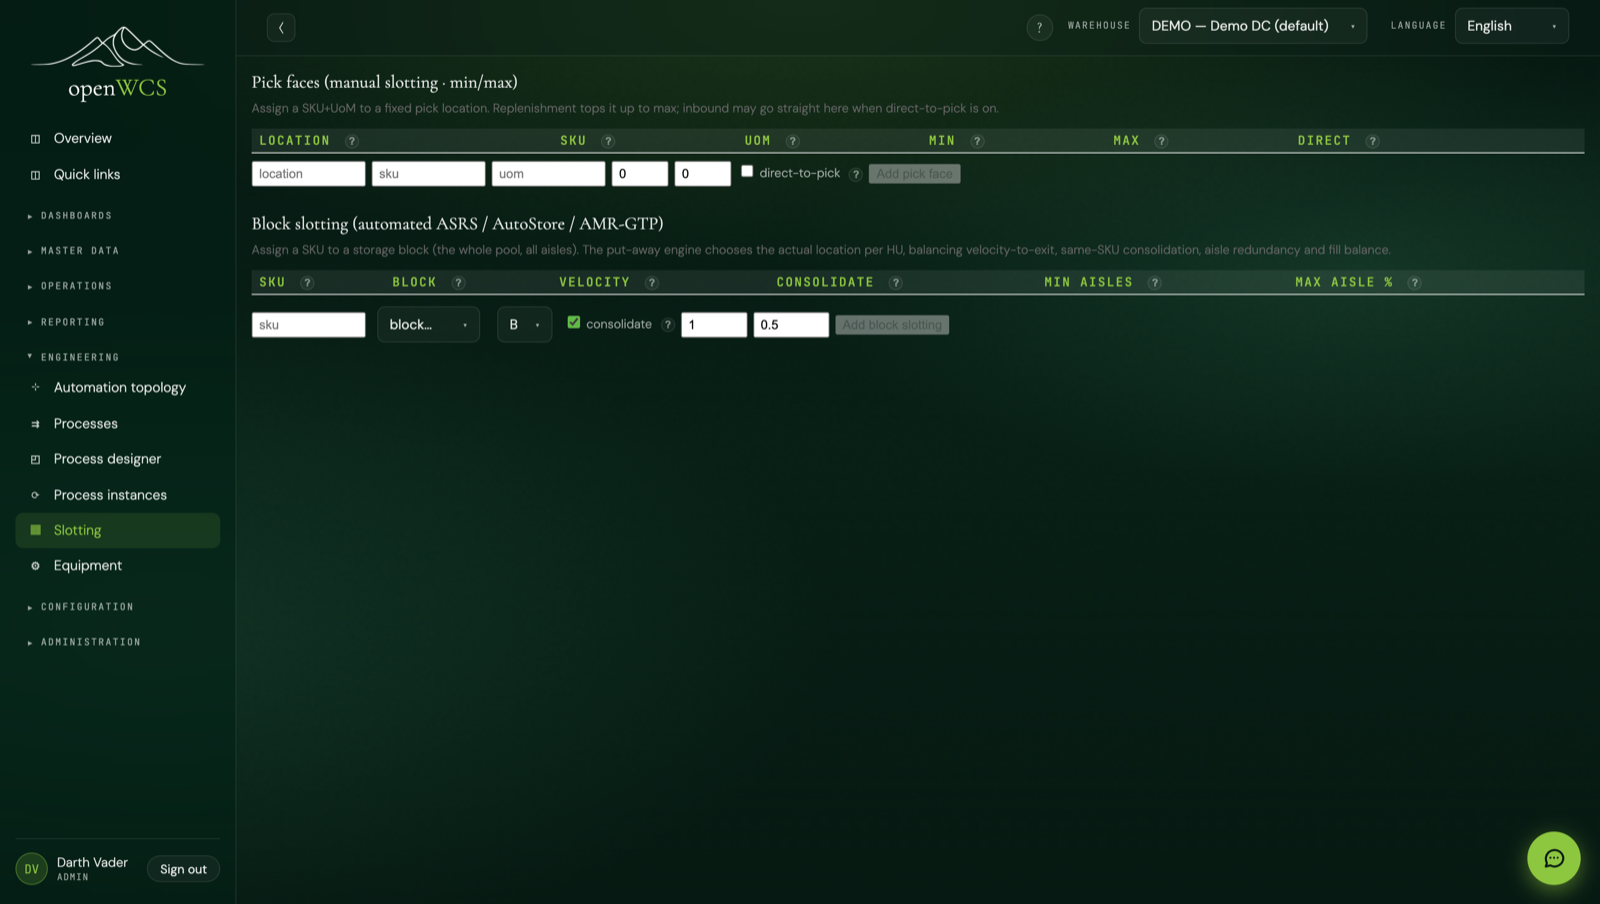Screen dimensions: 1600x904
Task: Click the Process designer icon
Action: pyautogui.click(x=36, y=459)
